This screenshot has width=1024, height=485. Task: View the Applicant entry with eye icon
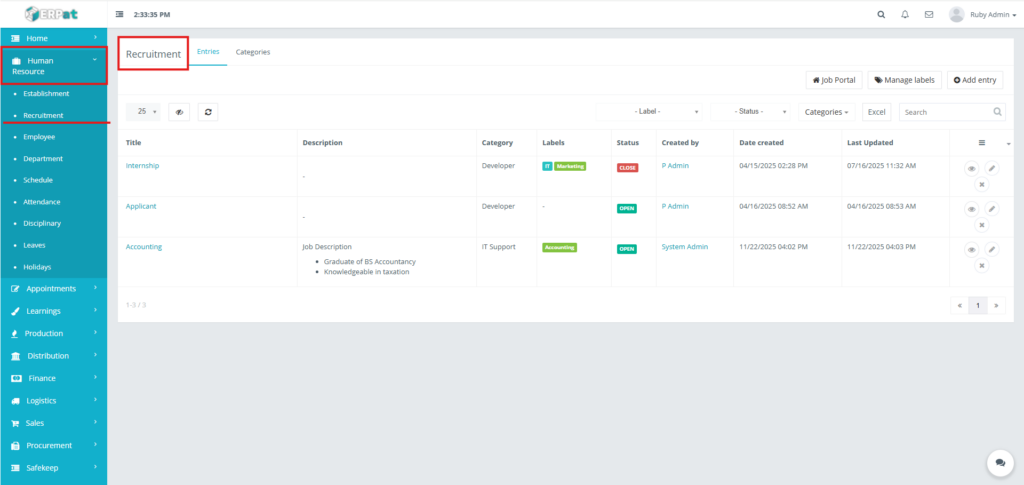(x=971, y=209)
